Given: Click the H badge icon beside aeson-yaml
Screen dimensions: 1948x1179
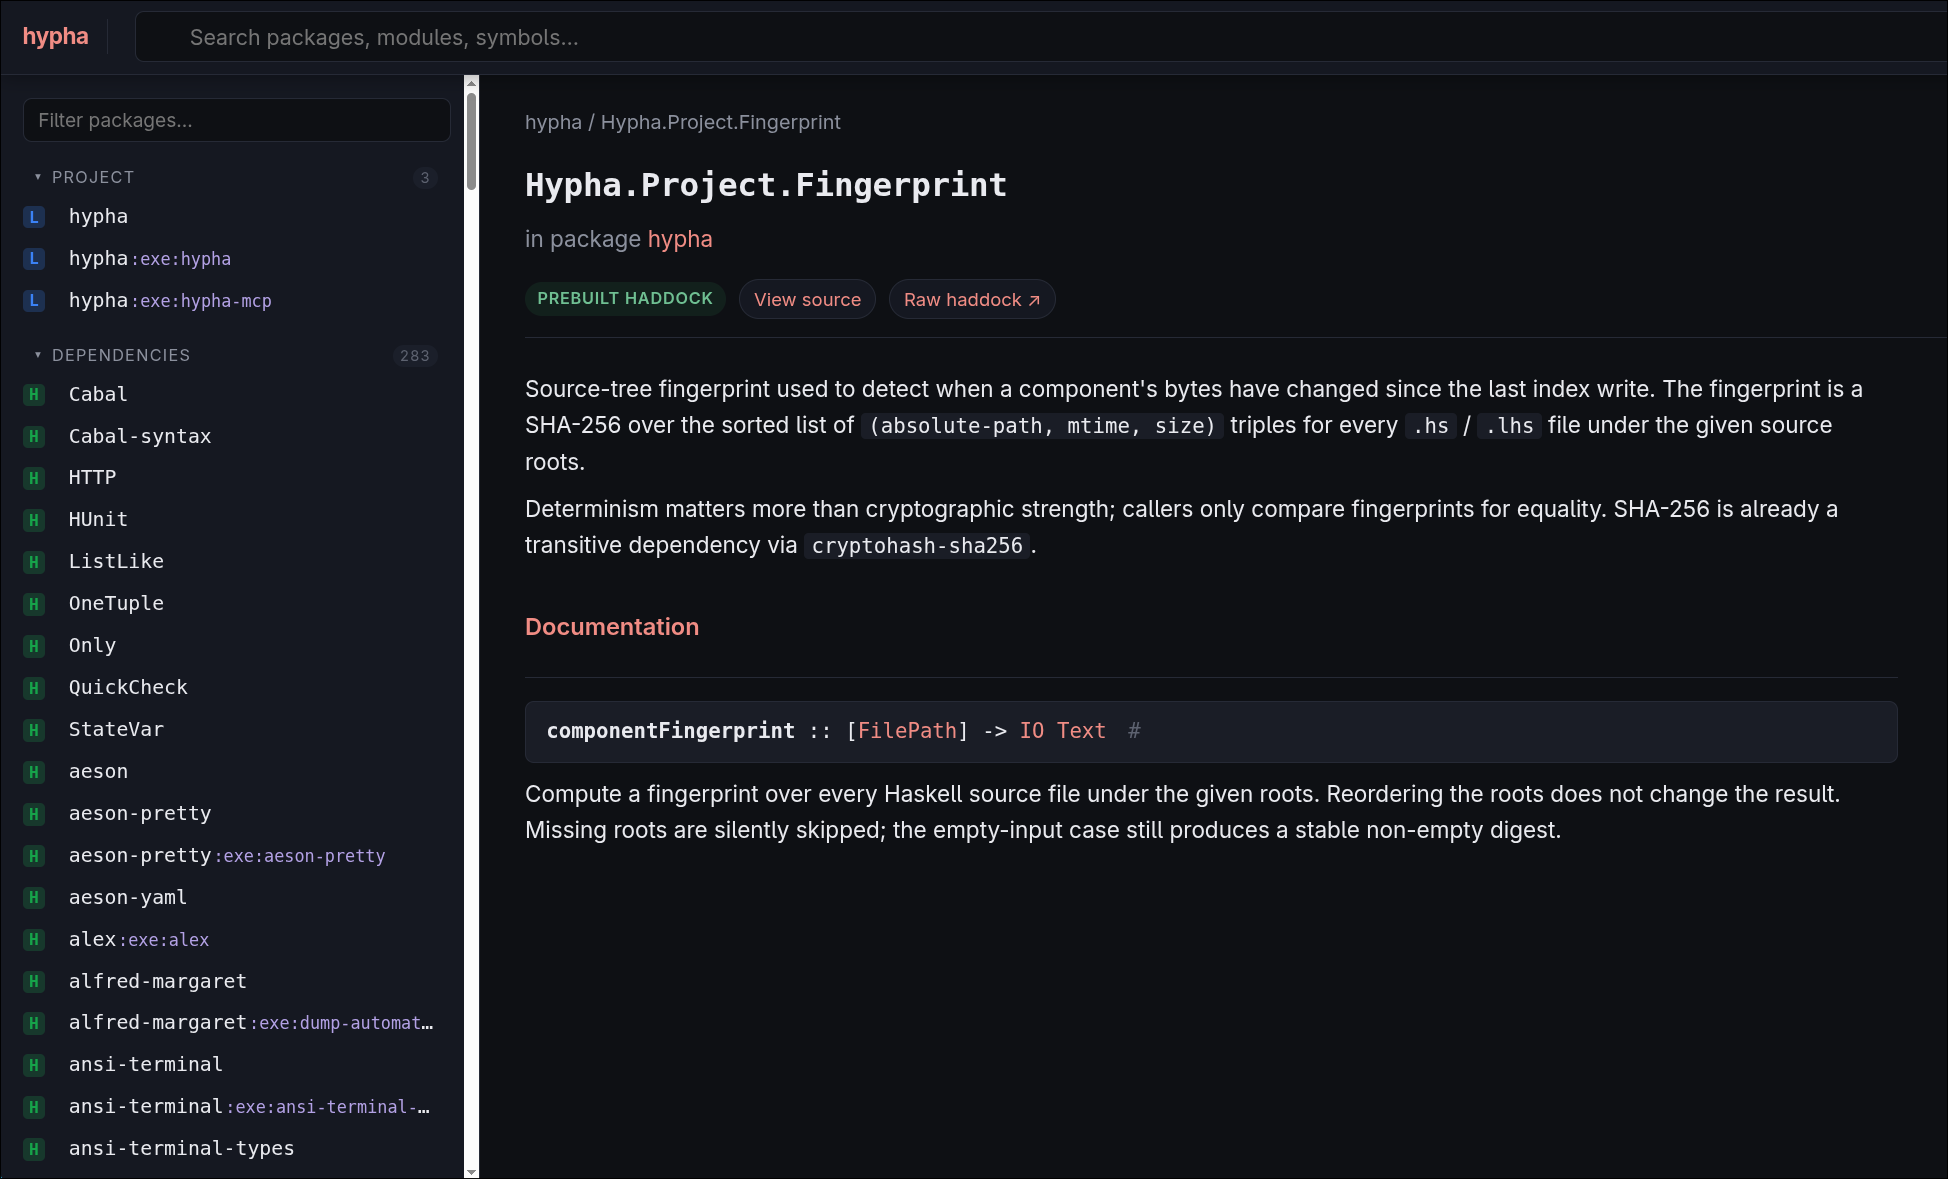Looking at the screenshot, I should click(34, 898).
